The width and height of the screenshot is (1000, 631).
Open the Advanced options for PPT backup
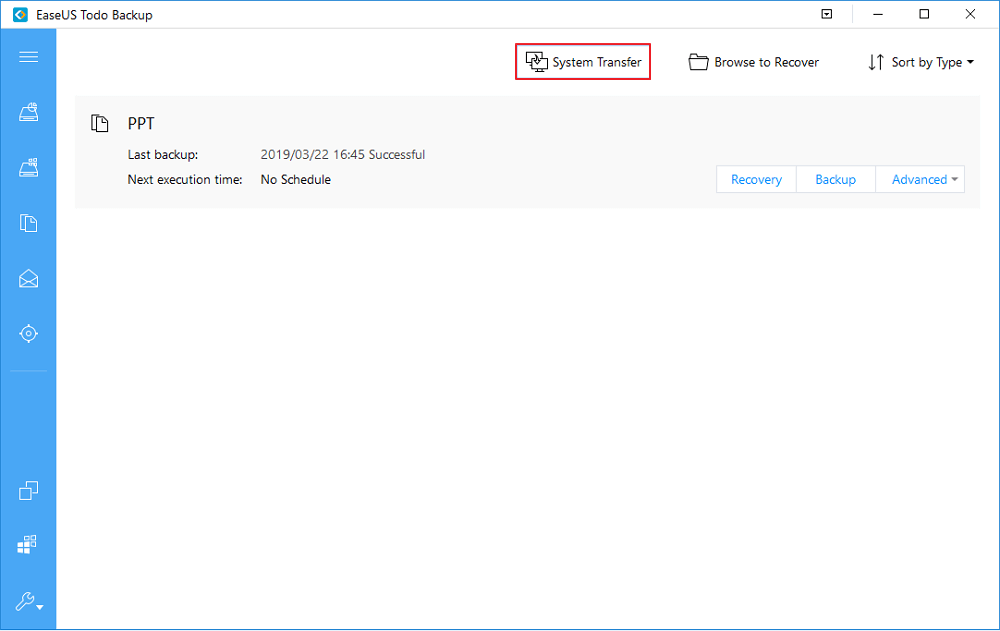point(920,179)
